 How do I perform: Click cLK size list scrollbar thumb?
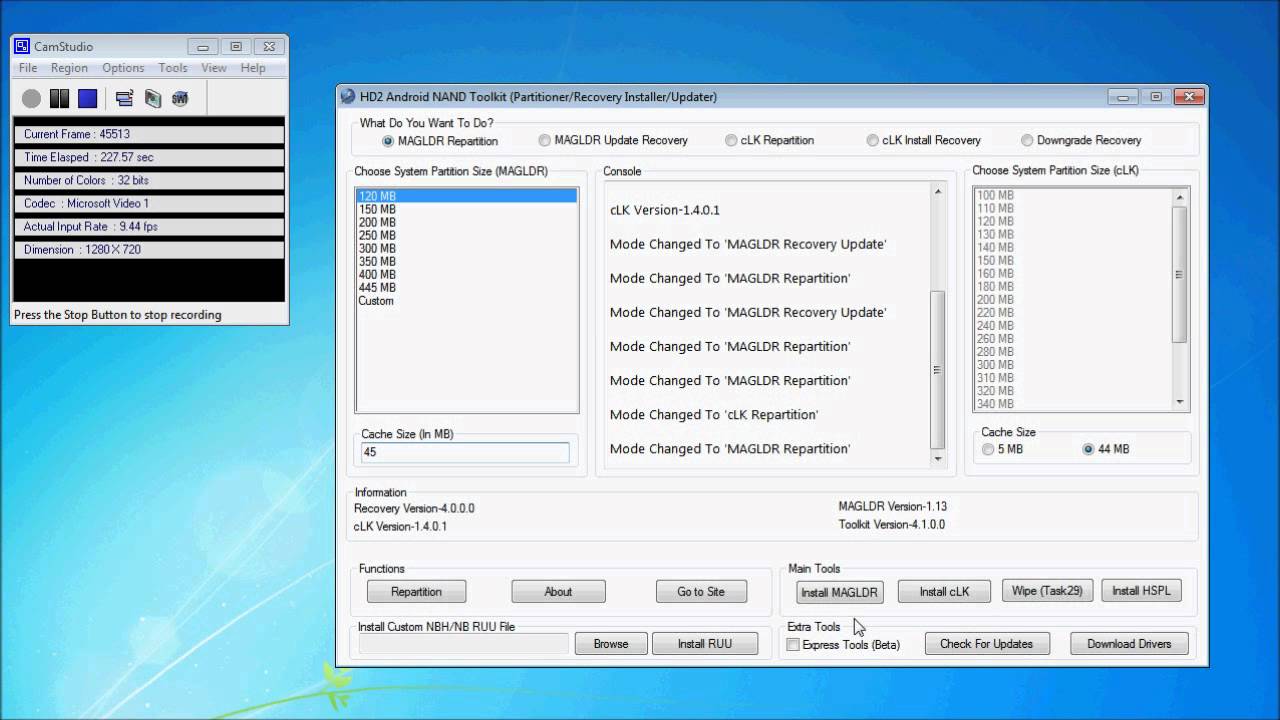click(1180, 274)
